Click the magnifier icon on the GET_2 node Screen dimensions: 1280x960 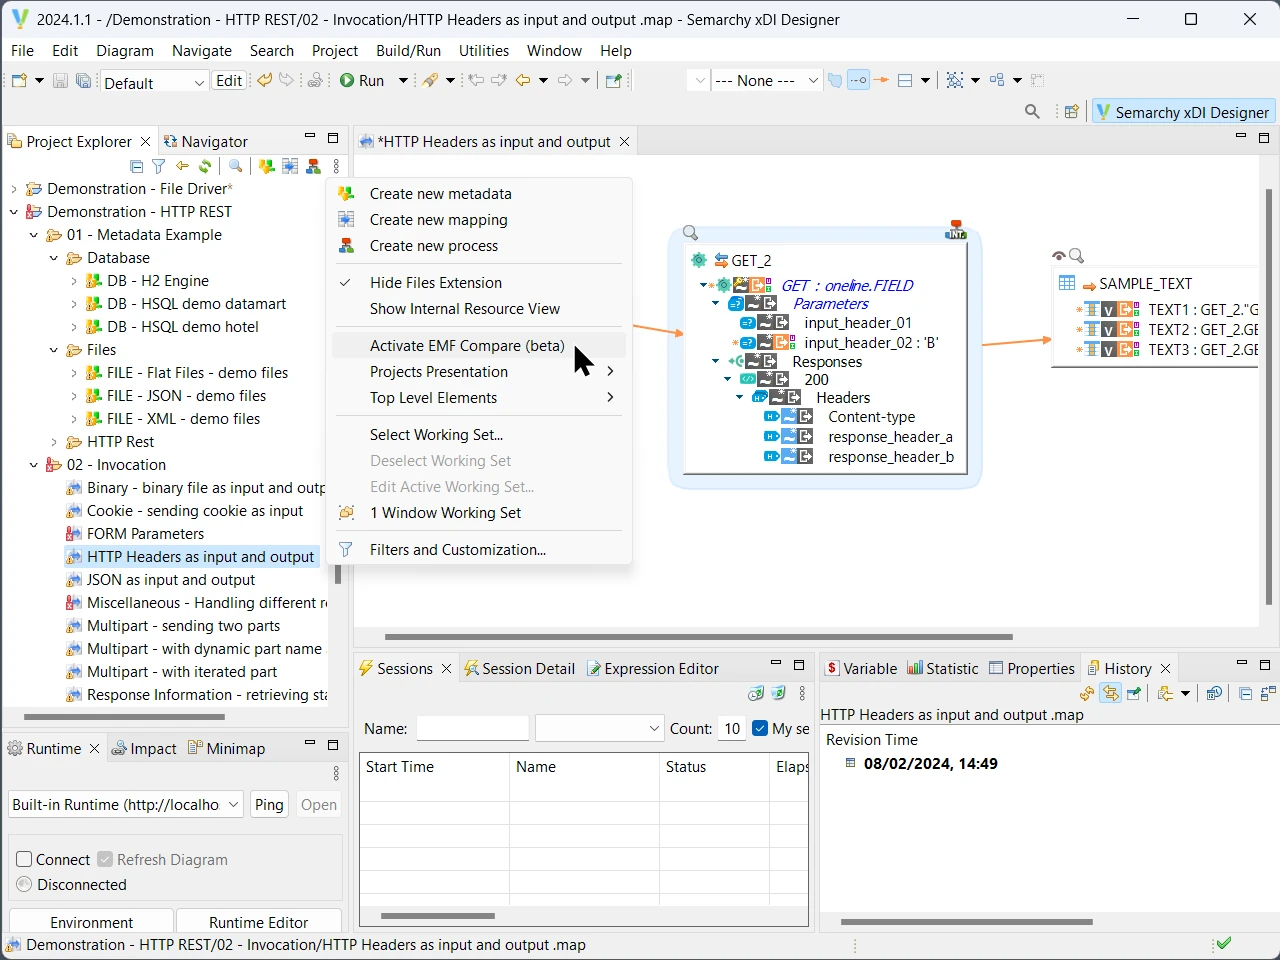(x=690, y=232)
